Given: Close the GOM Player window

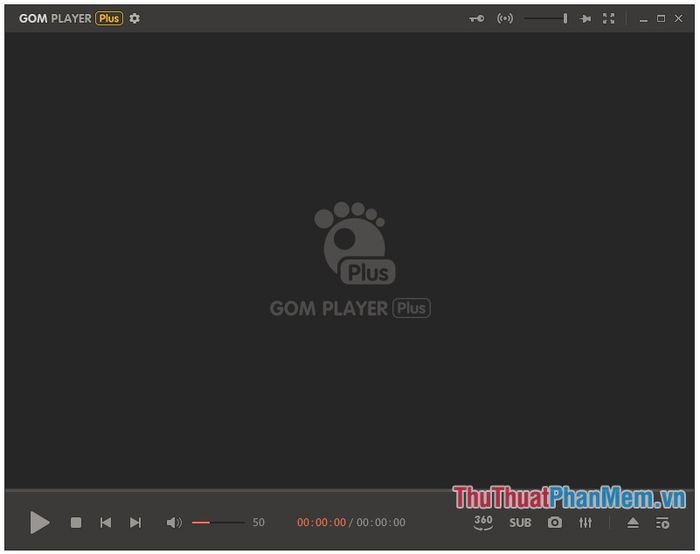Looking at the screenshot, I should pos(678,18).
